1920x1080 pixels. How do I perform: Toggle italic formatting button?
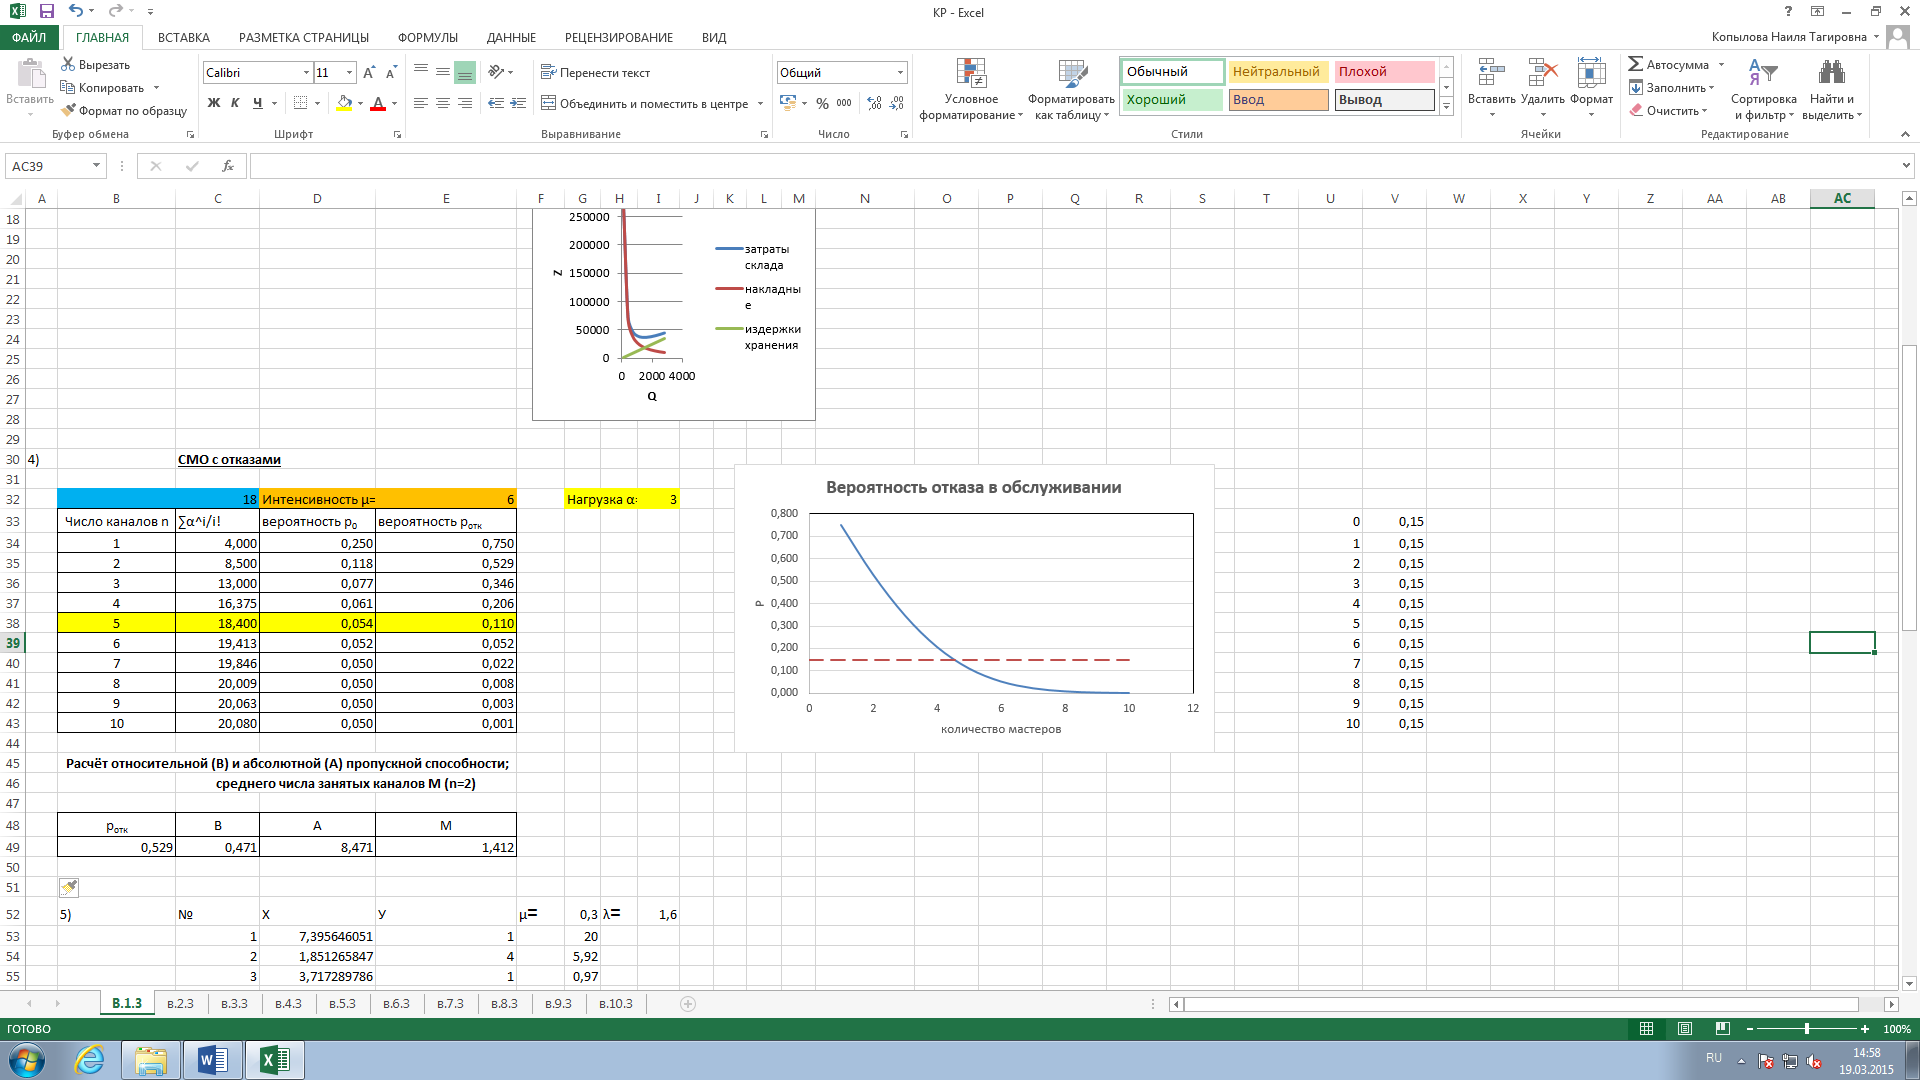(235, 103)
